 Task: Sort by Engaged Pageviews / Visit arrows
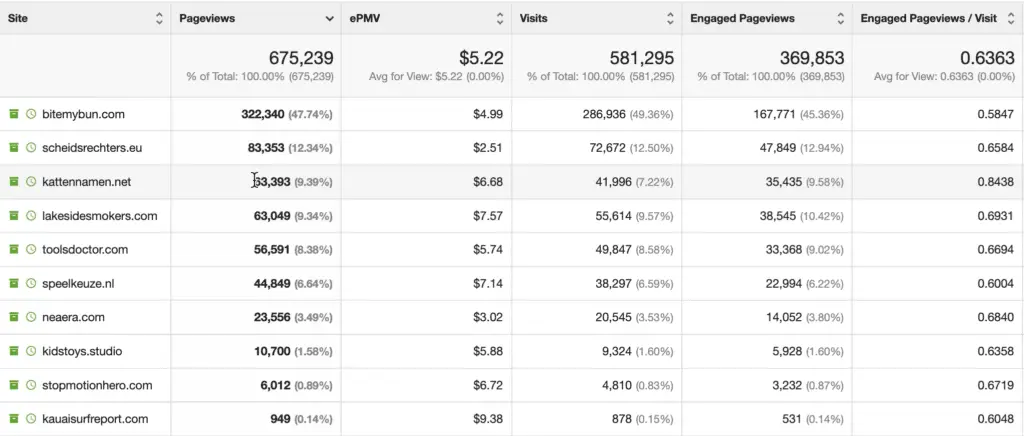click(x=1011, y=18)
